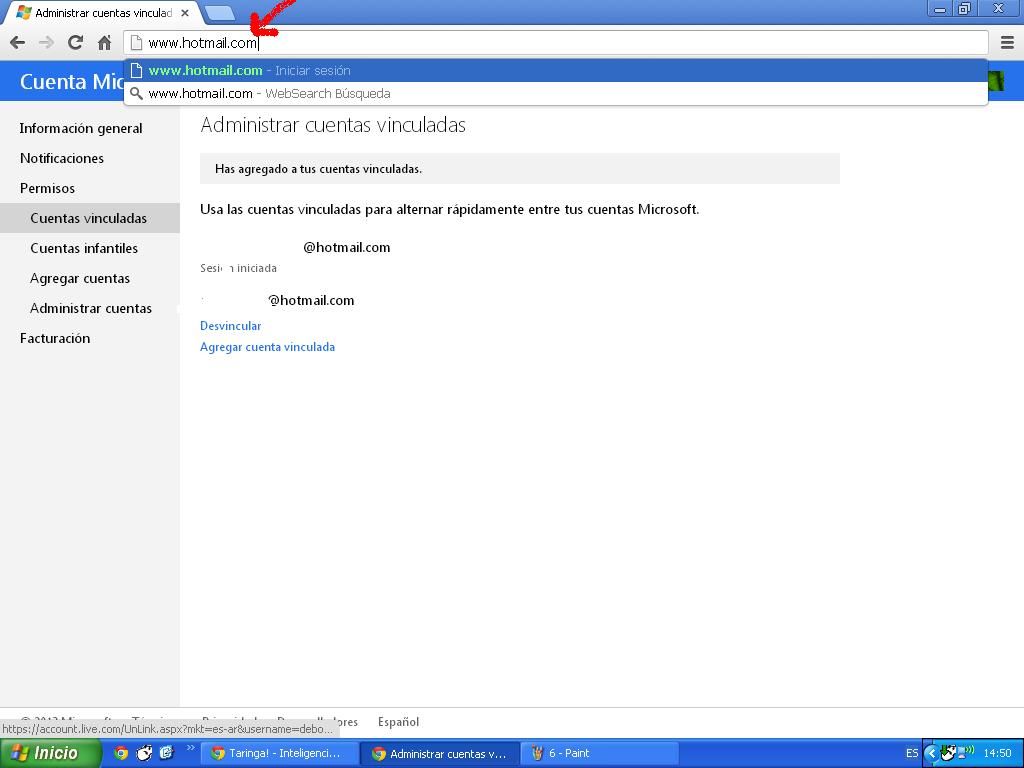
Task: Open Administrar cuentas in the sidebar
Action: coord(91,309)
